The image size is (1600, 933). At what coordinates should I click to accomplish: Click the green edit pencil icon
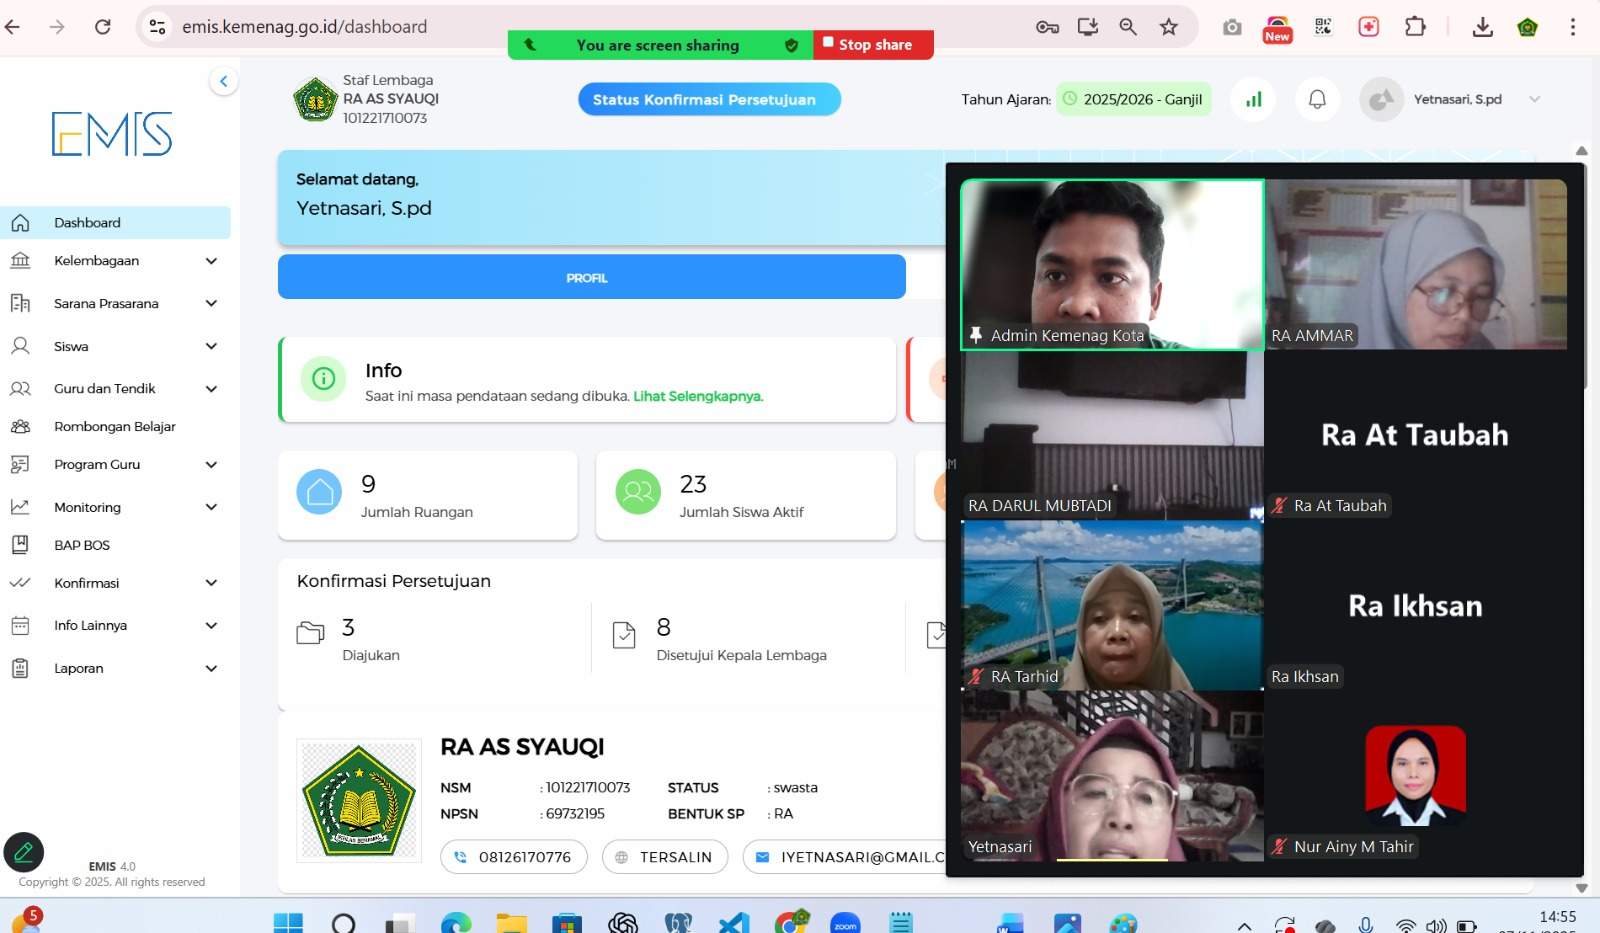(x=24, y=853)
